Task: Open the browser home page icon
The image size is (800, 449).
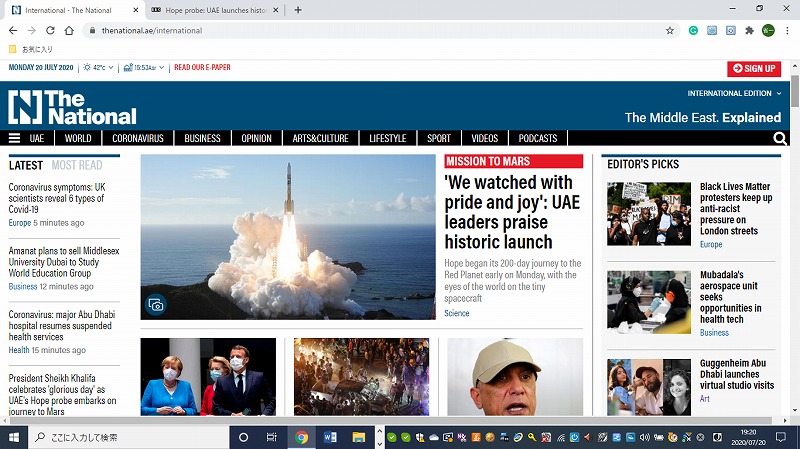Action: click(x=69, y=31)
